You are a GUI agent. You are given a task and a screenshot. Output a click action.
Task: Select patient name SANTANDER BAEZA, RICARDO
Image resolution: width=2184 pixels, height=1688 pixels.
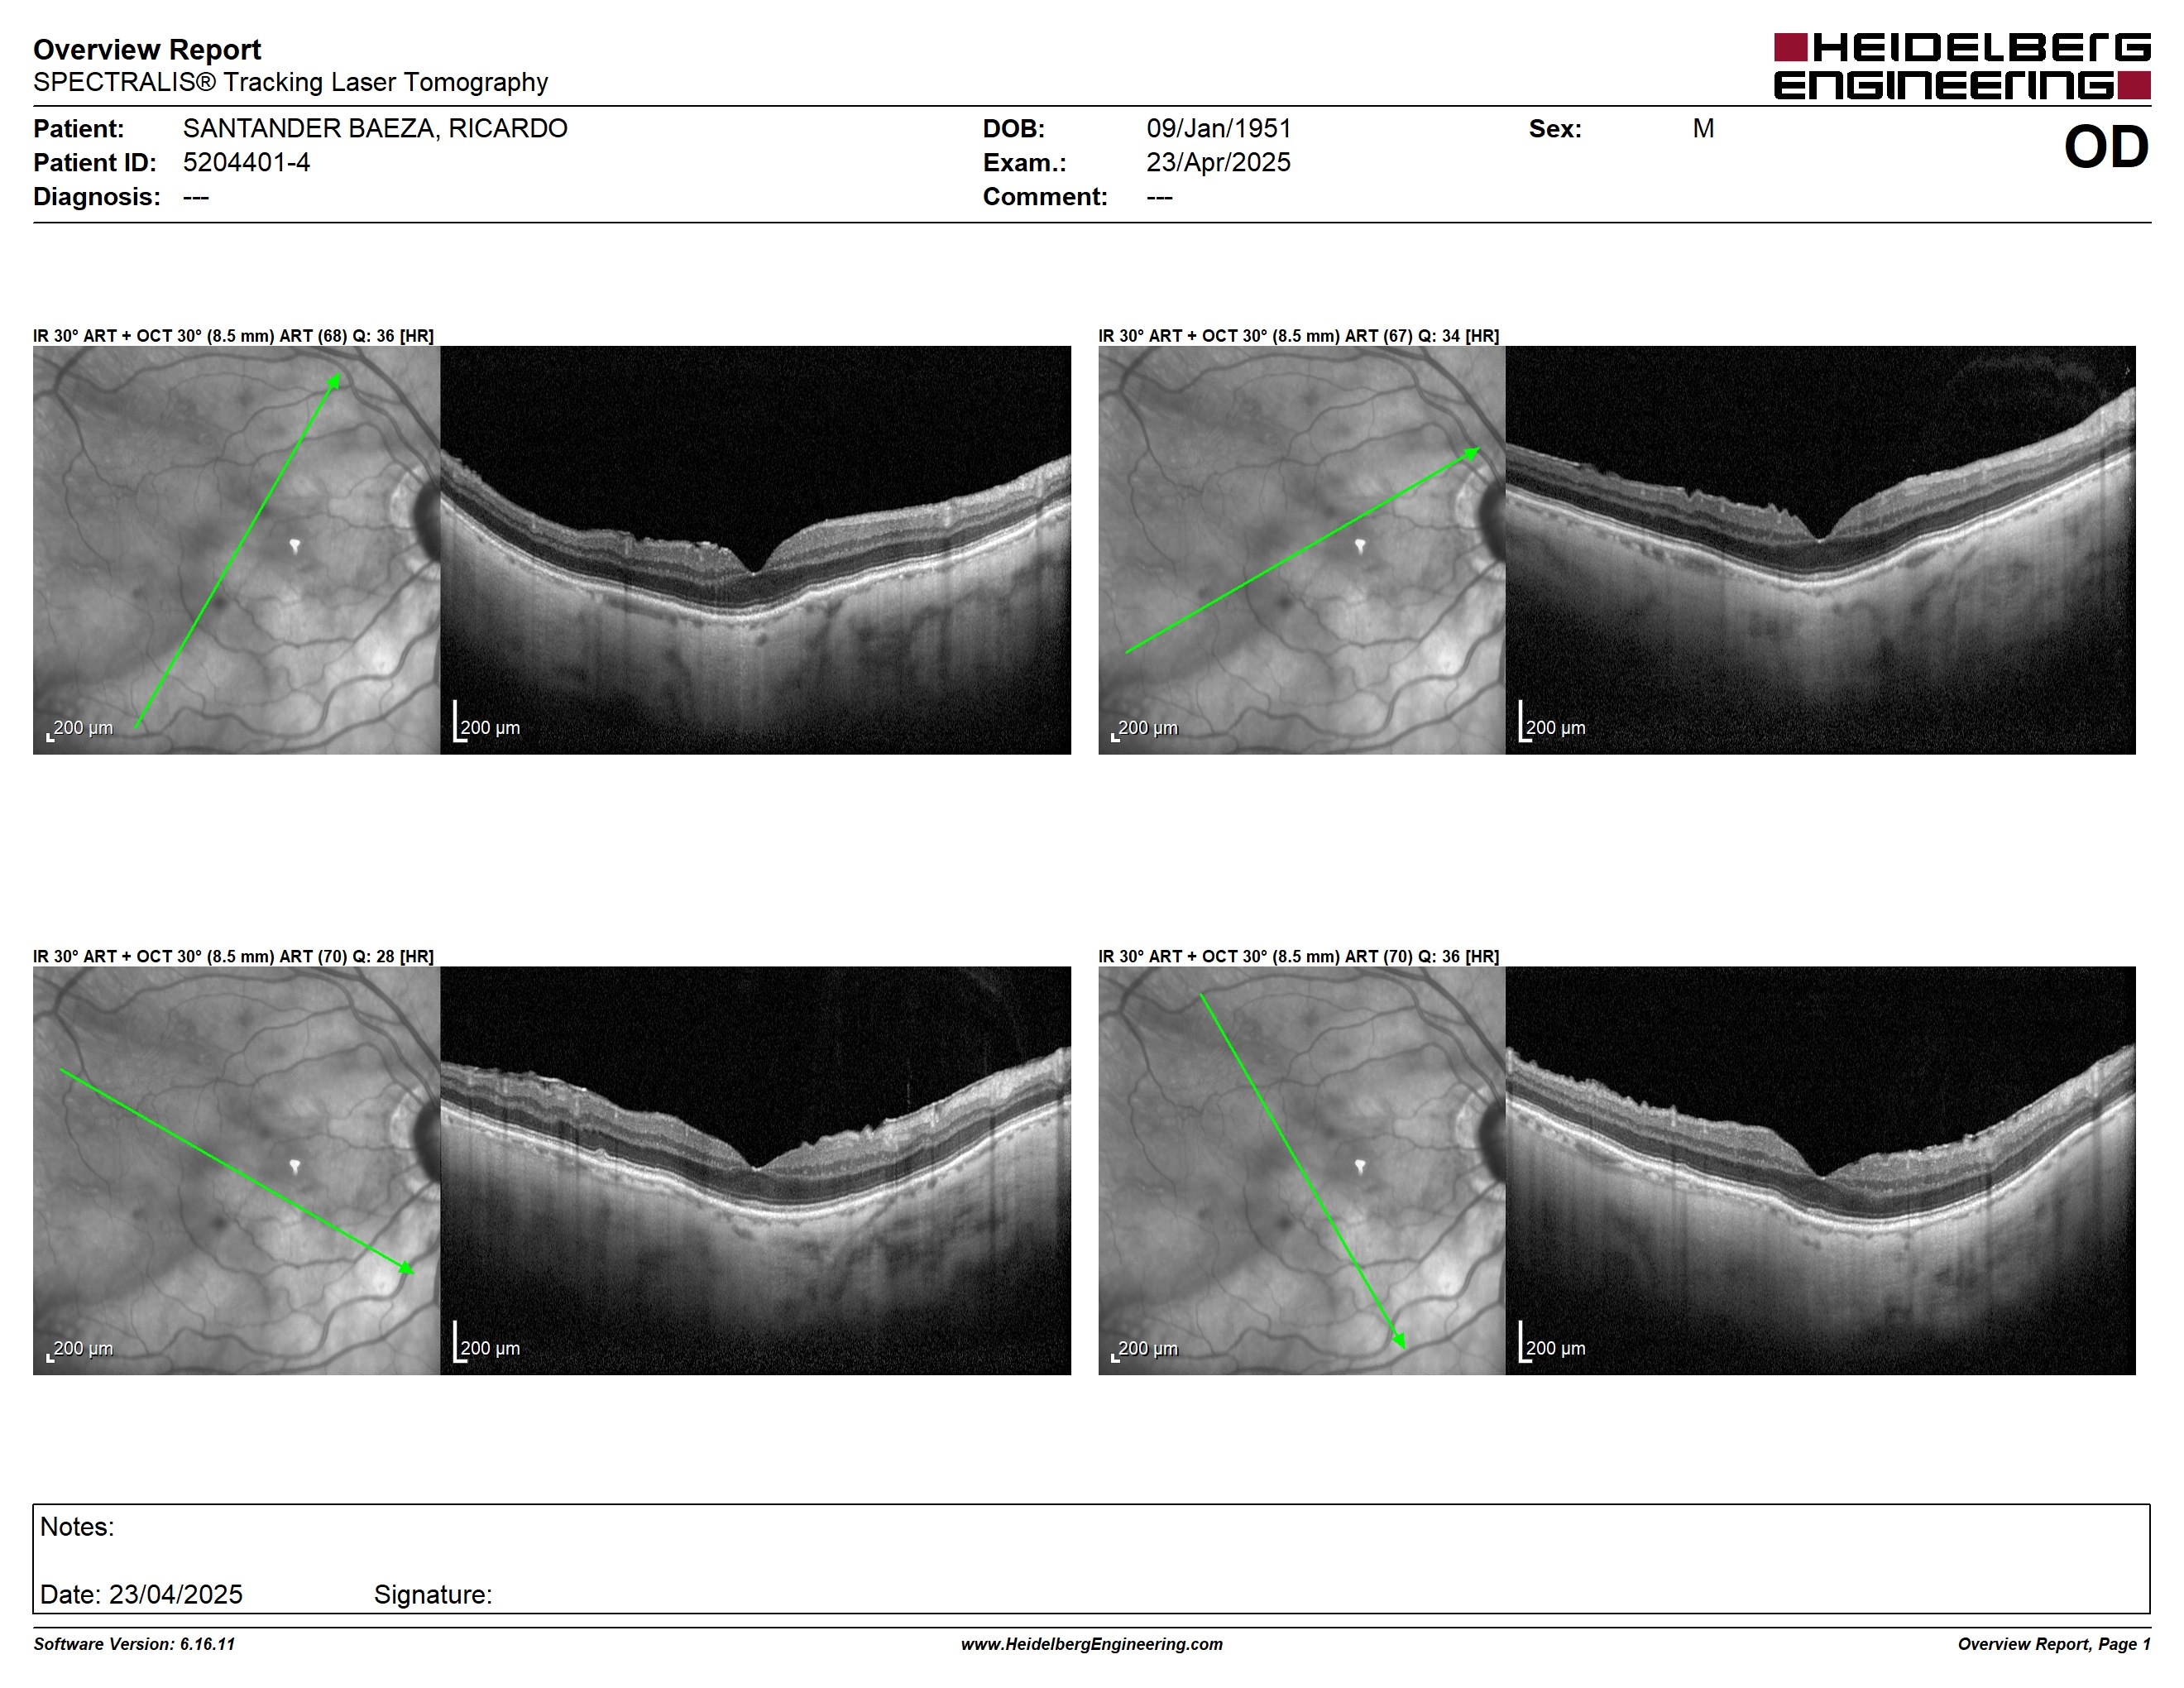pyautogui.click(x=375, y=128)
